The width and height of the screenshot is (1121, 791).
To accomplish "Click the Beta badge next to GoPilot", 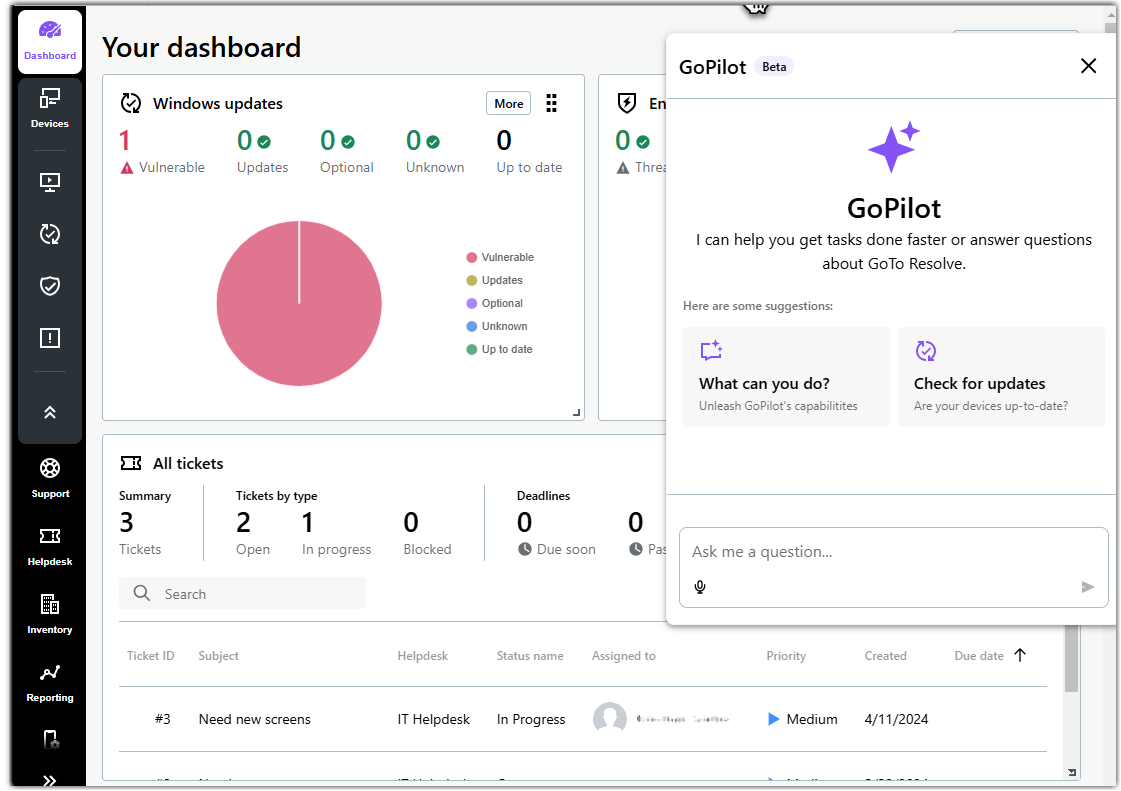I will (774, 67).
